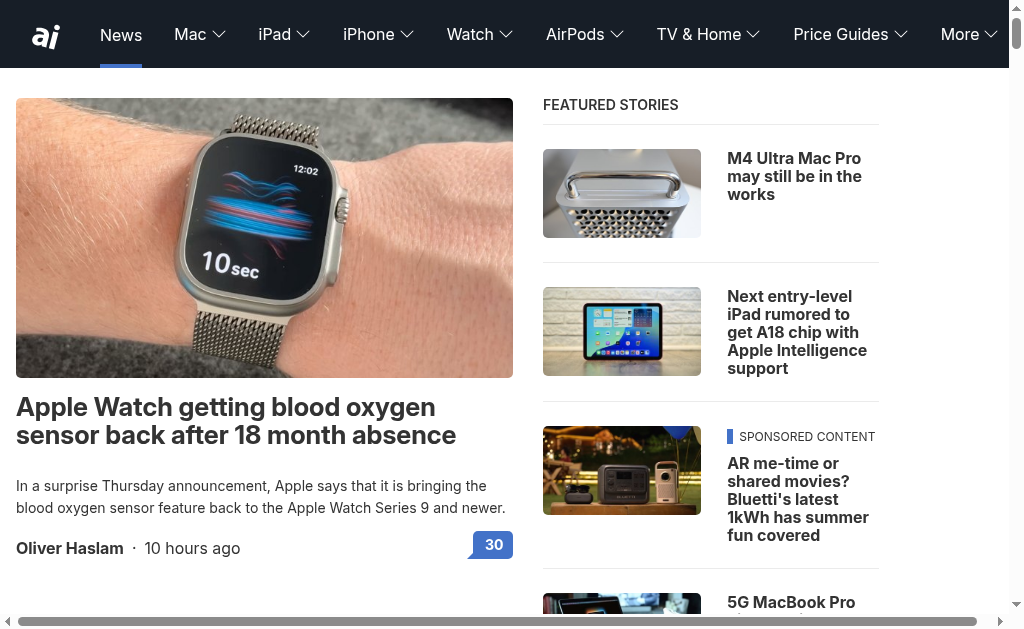Expand the AirPods menu chevron

[x=617, y=34]
